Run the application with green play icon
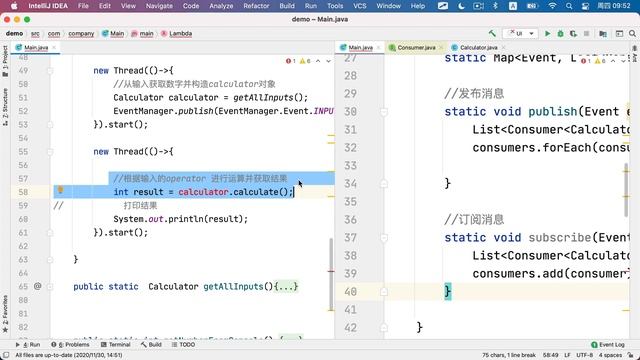The height and width of the screenshot is (360, 640). click(x=547, y=33)
